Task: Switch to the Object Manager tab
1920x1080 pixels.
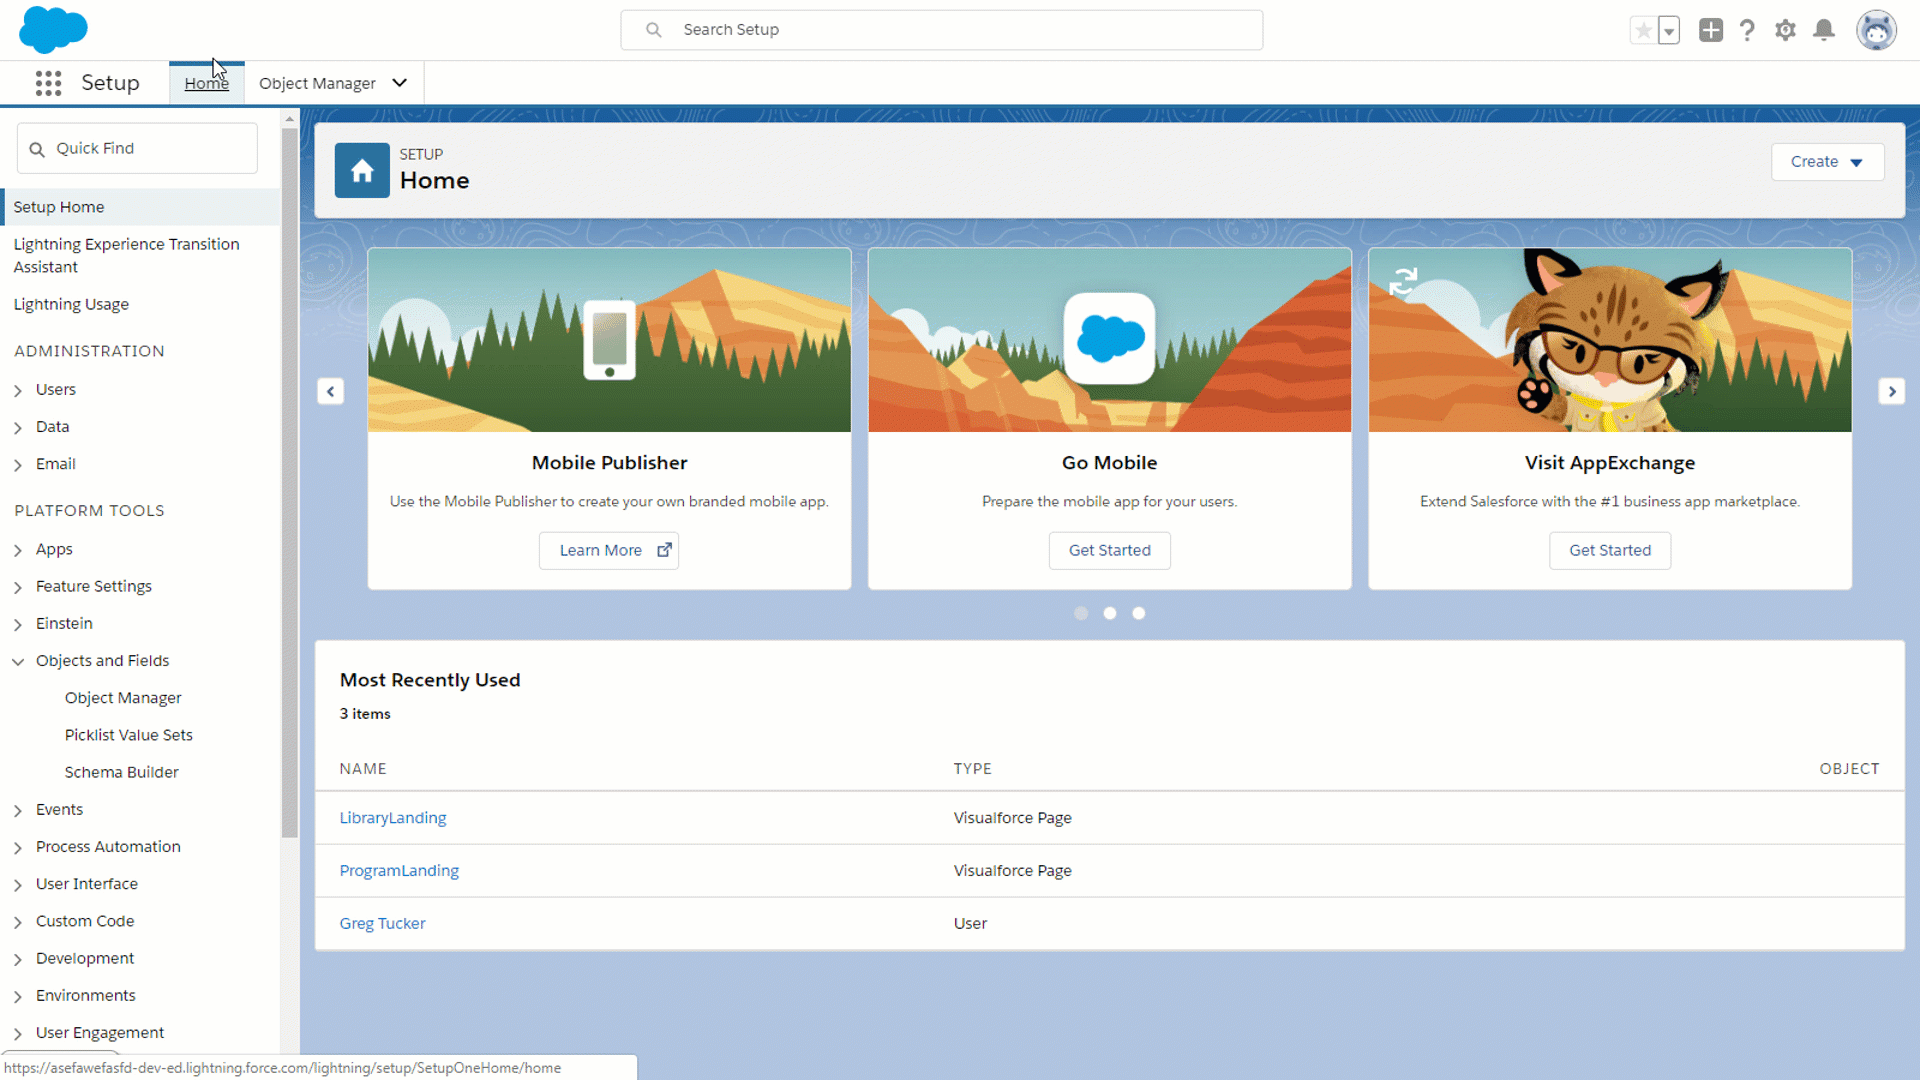Action: pos(317,83)
